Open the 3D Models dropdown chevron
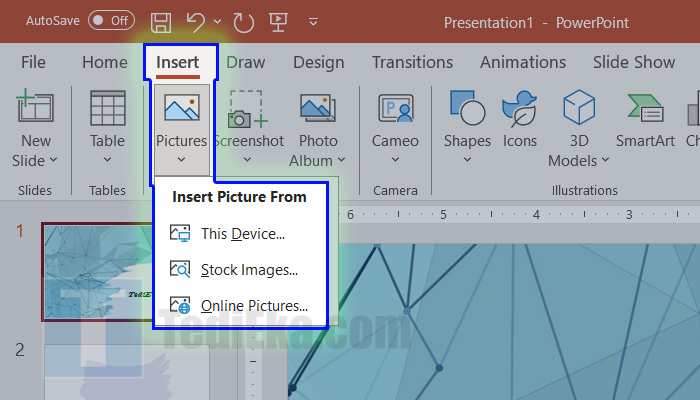Viewport: 700px width, 400px height. click(605, 160)
